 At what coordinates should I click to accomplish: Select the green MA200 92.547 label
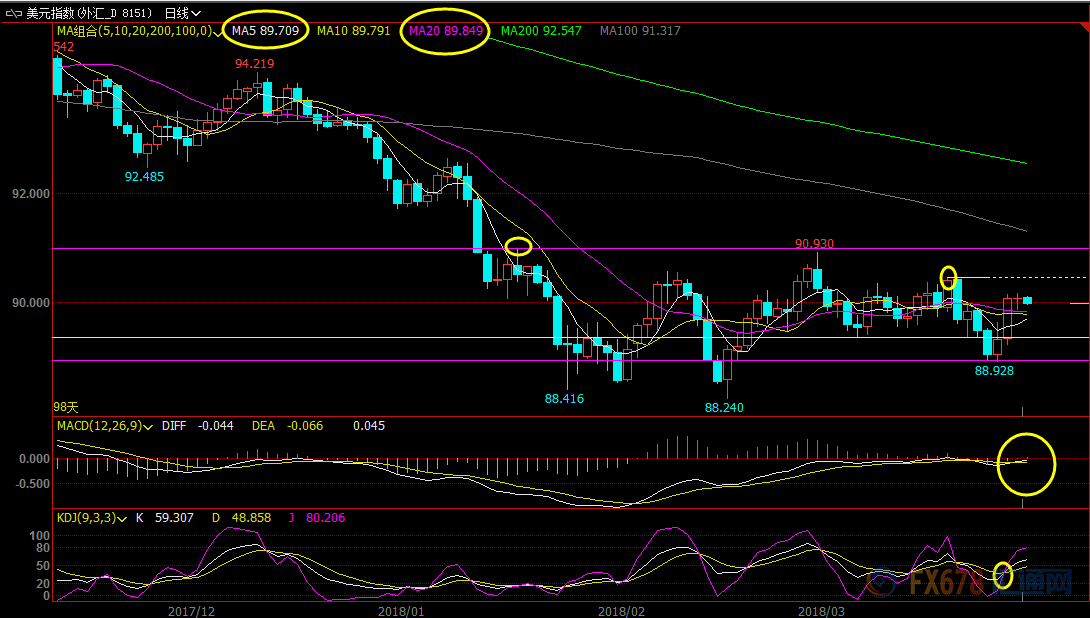pyautogui.click(x=541, y=31)
